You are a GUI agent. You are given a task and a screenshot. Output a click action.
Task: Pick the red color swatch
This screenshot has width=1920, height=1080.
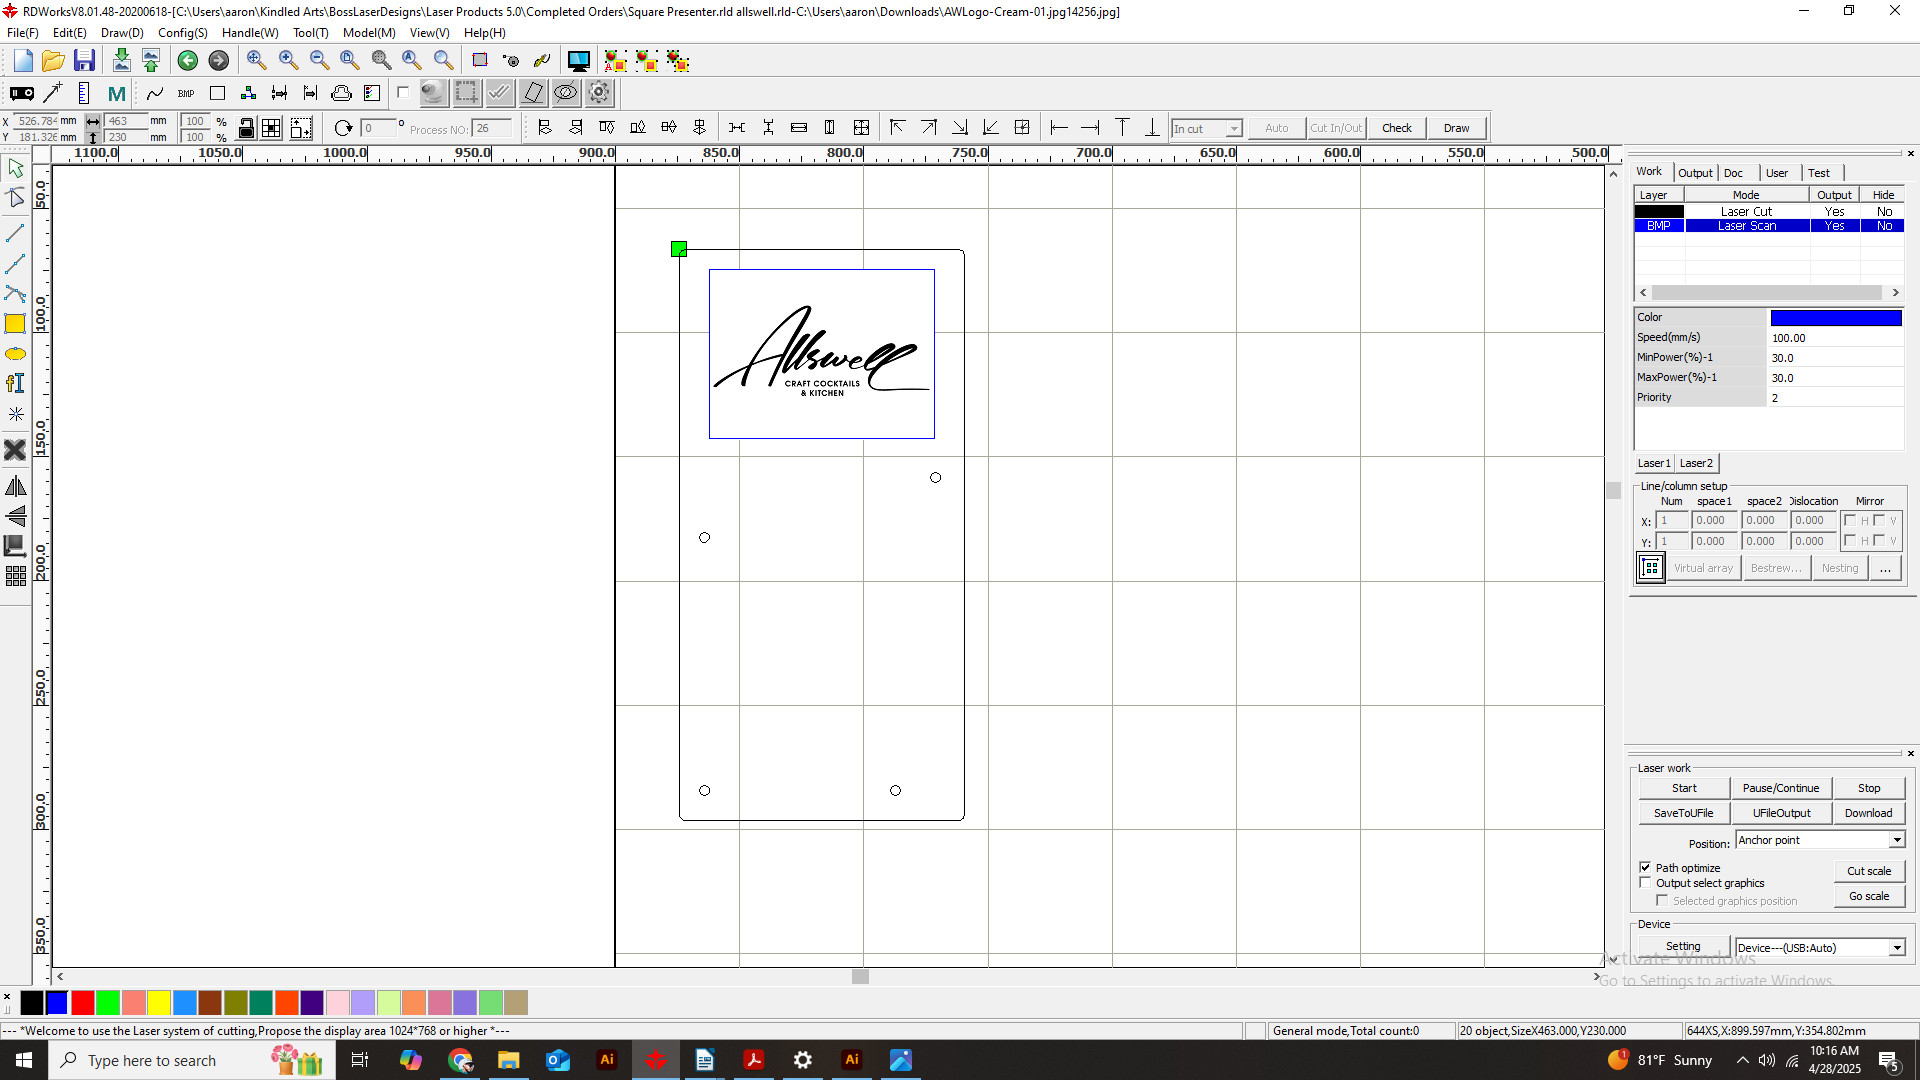82,1002
